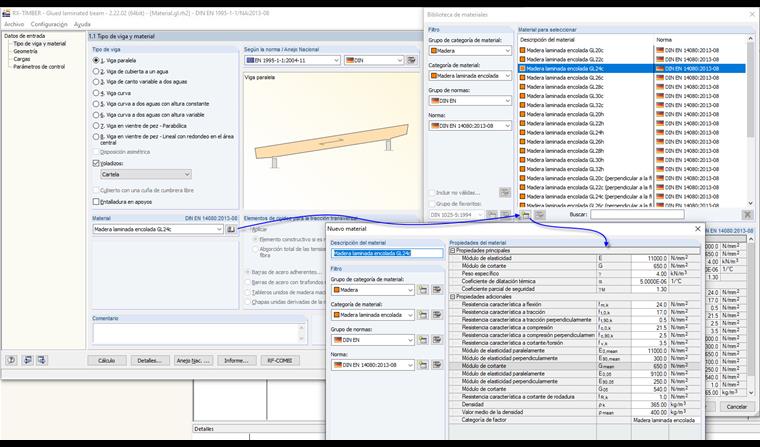Click the Informe... button
The width and height of the screenshot is (760, 447).
click(x=236, y=361)
